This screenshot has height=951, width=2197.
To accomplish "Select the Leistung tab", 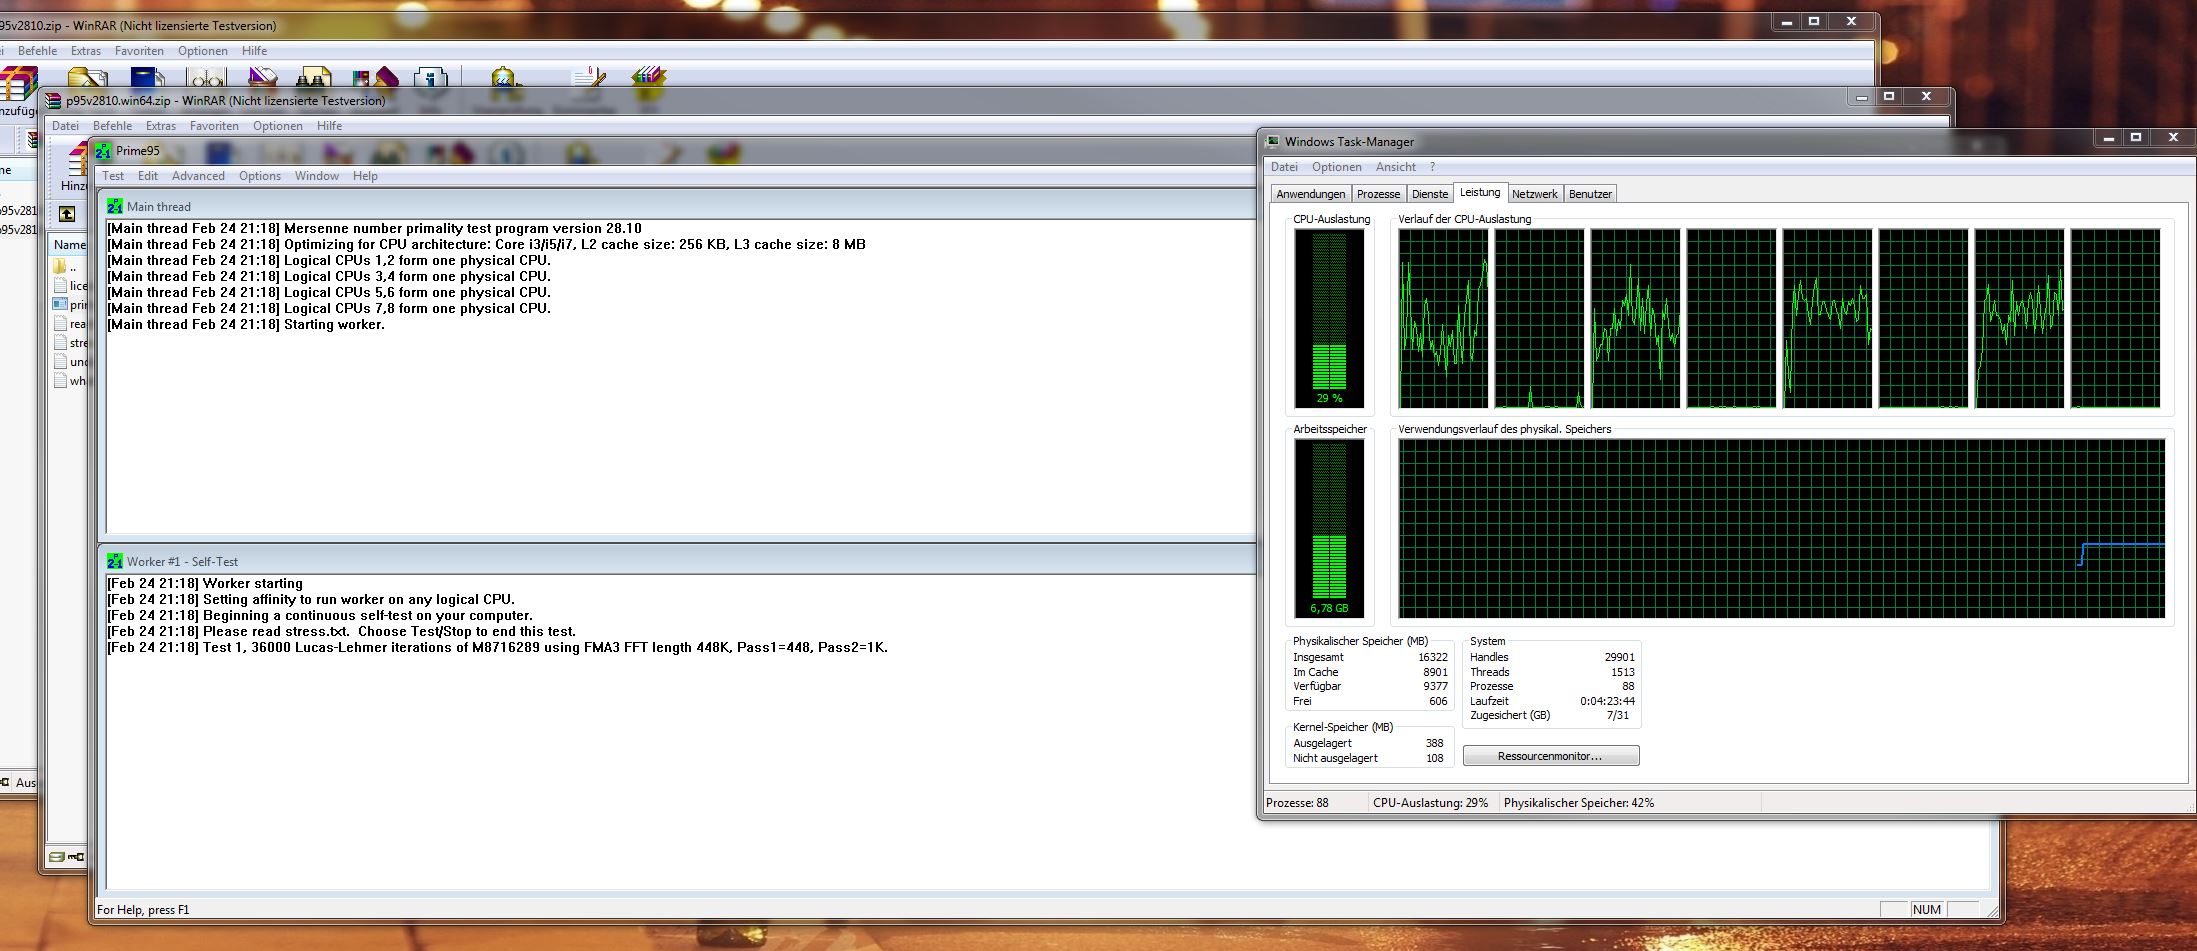I will [x=1480, y=192].
